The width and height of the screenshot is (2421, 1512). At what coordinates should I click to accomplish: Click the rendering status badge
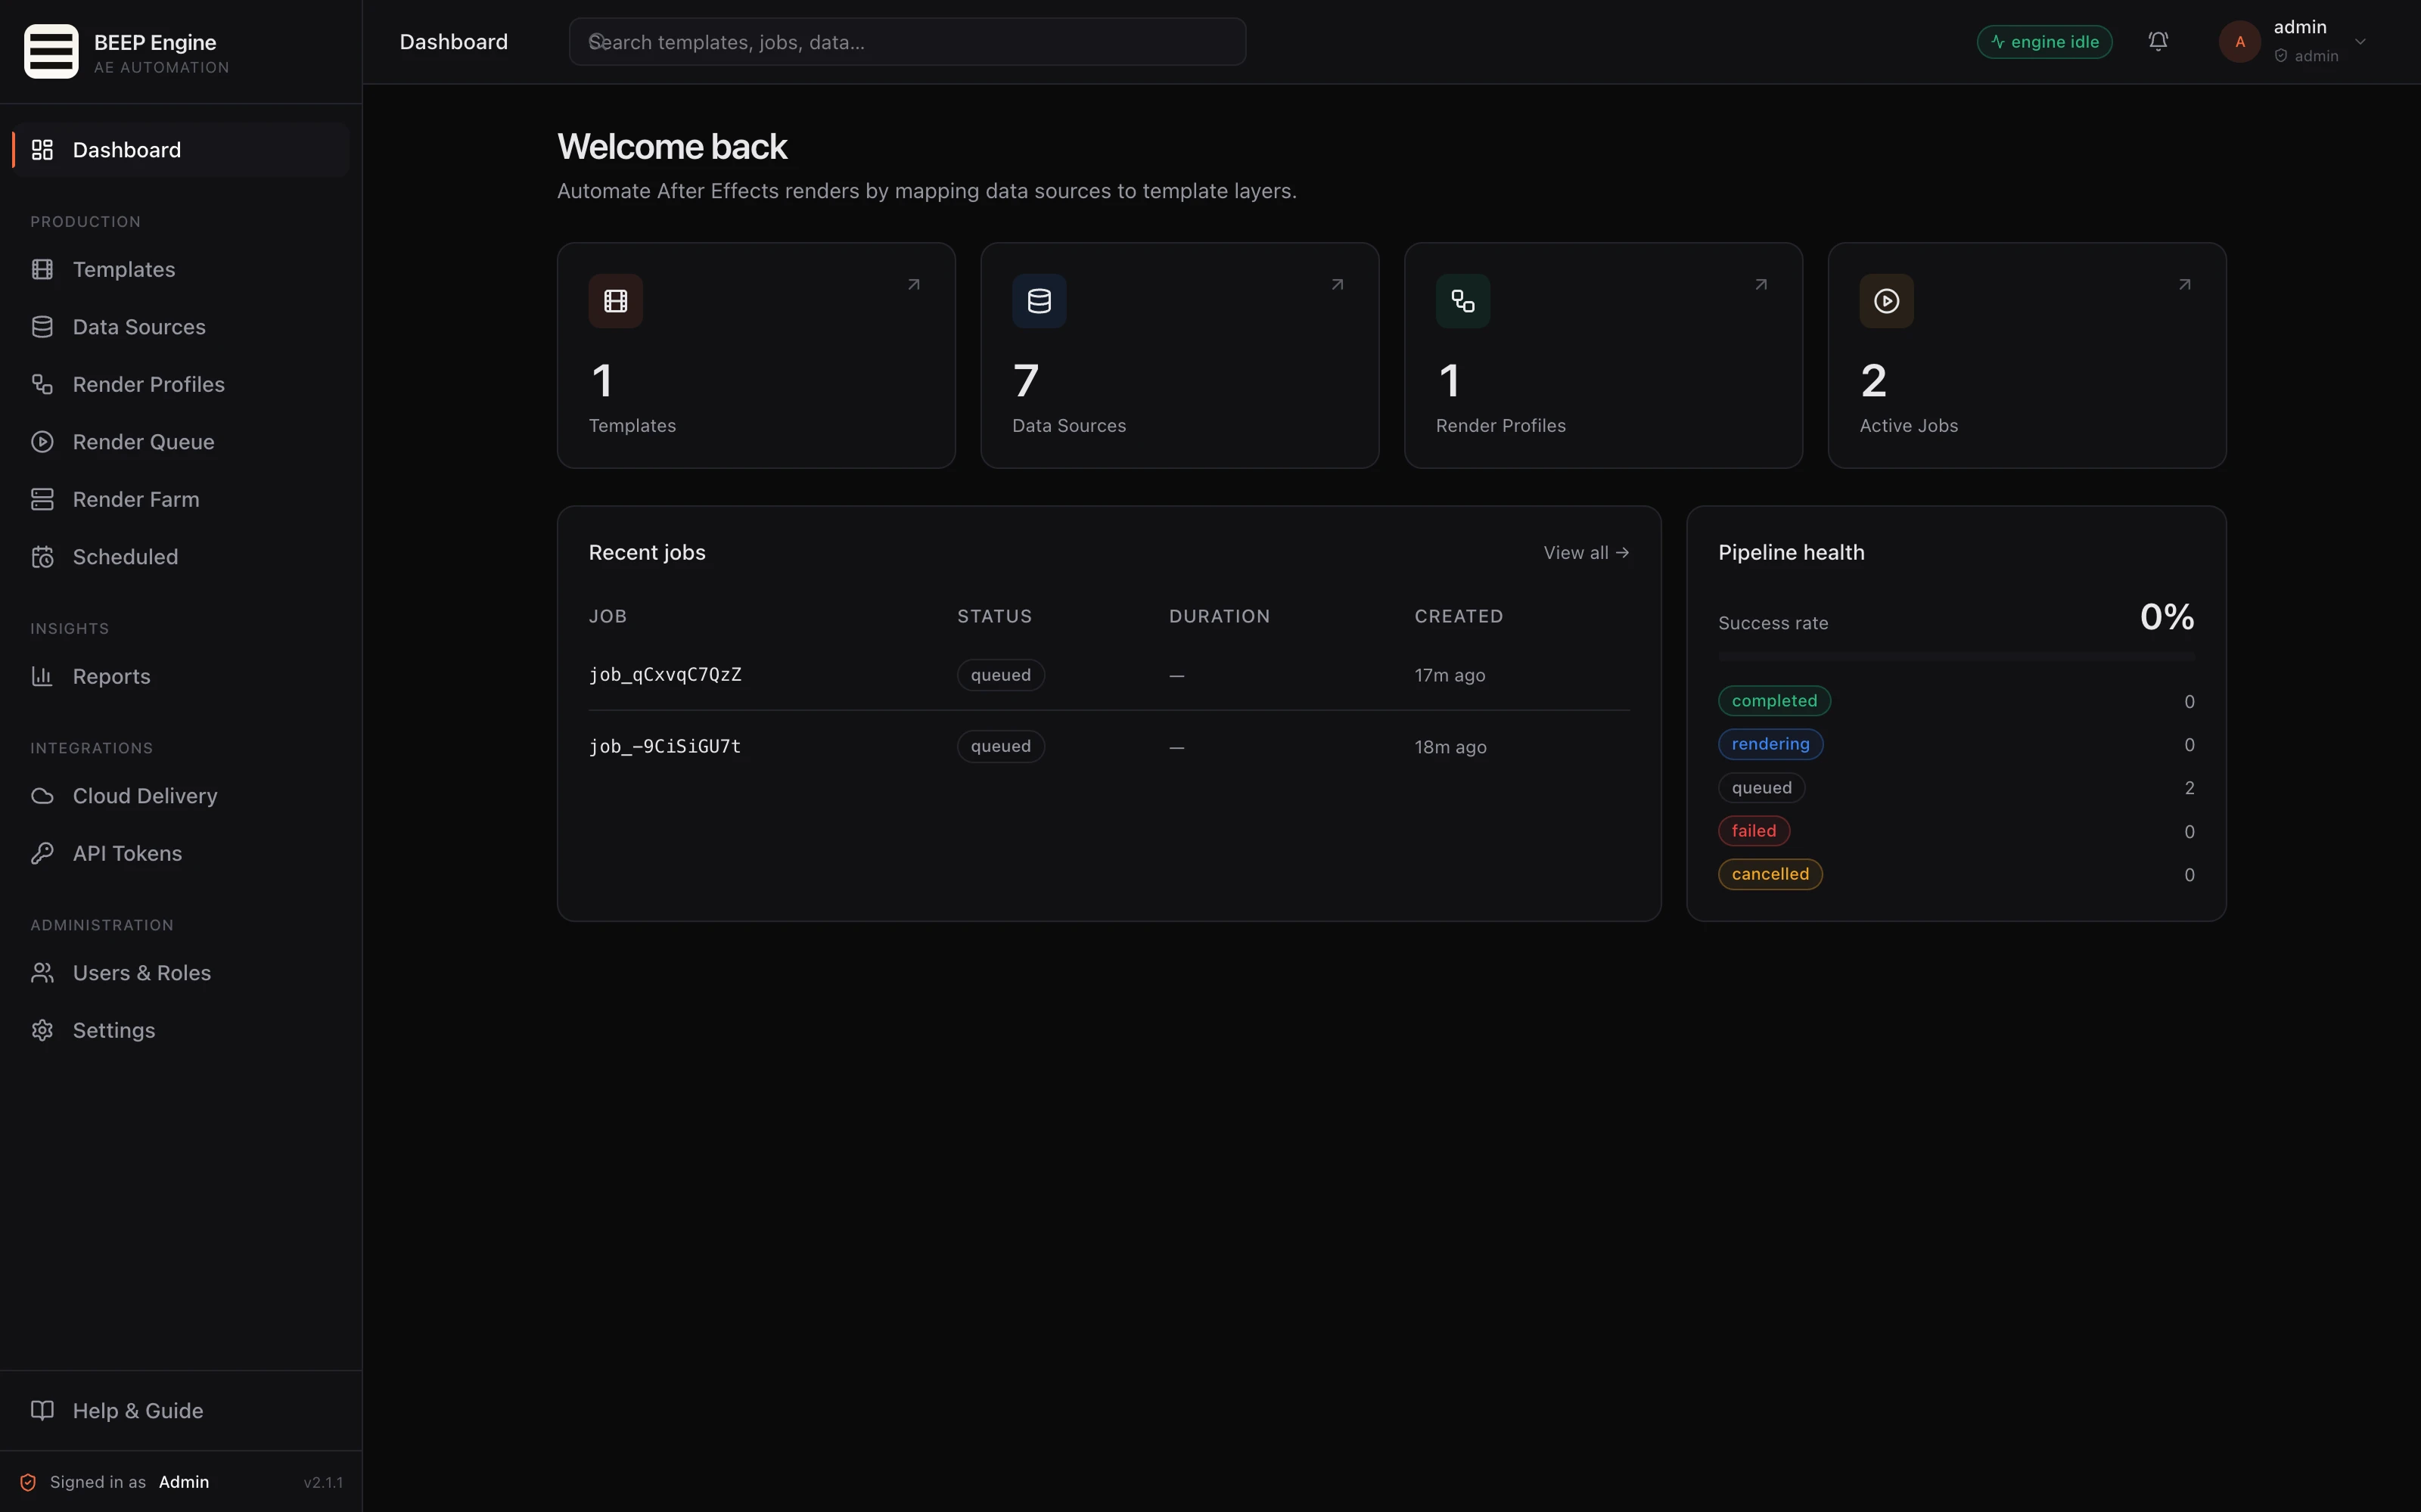pyautogui.click(x=1770, y=744)
